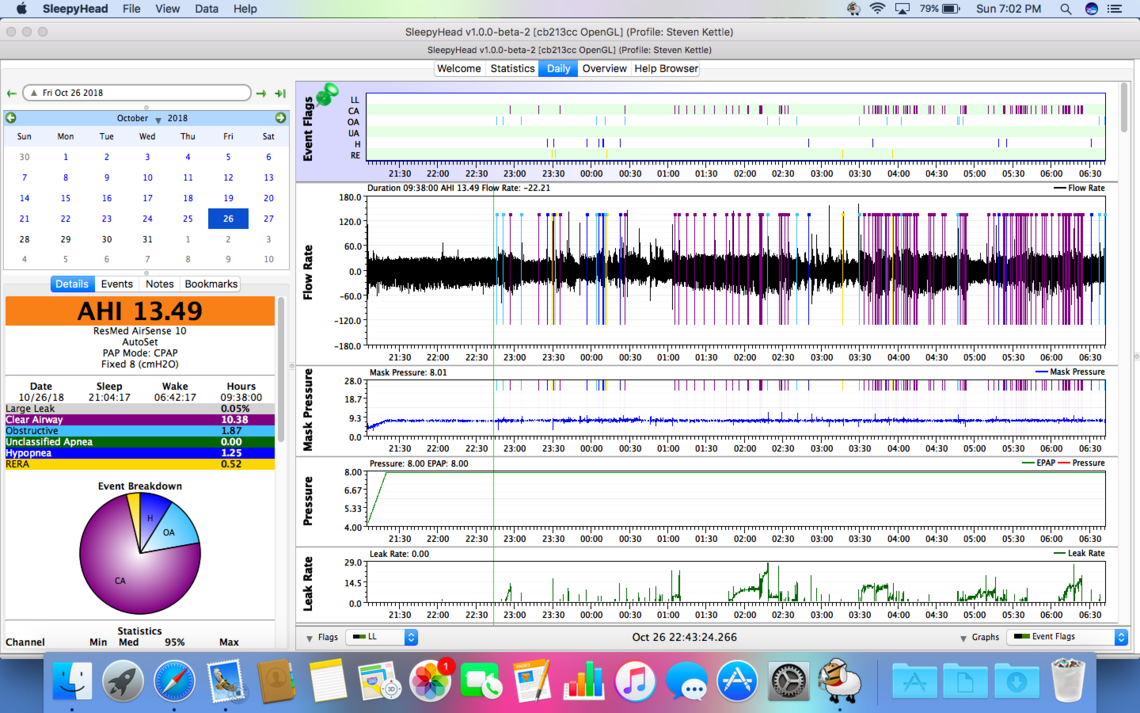Open the Help Browser tab

[666, 68]
